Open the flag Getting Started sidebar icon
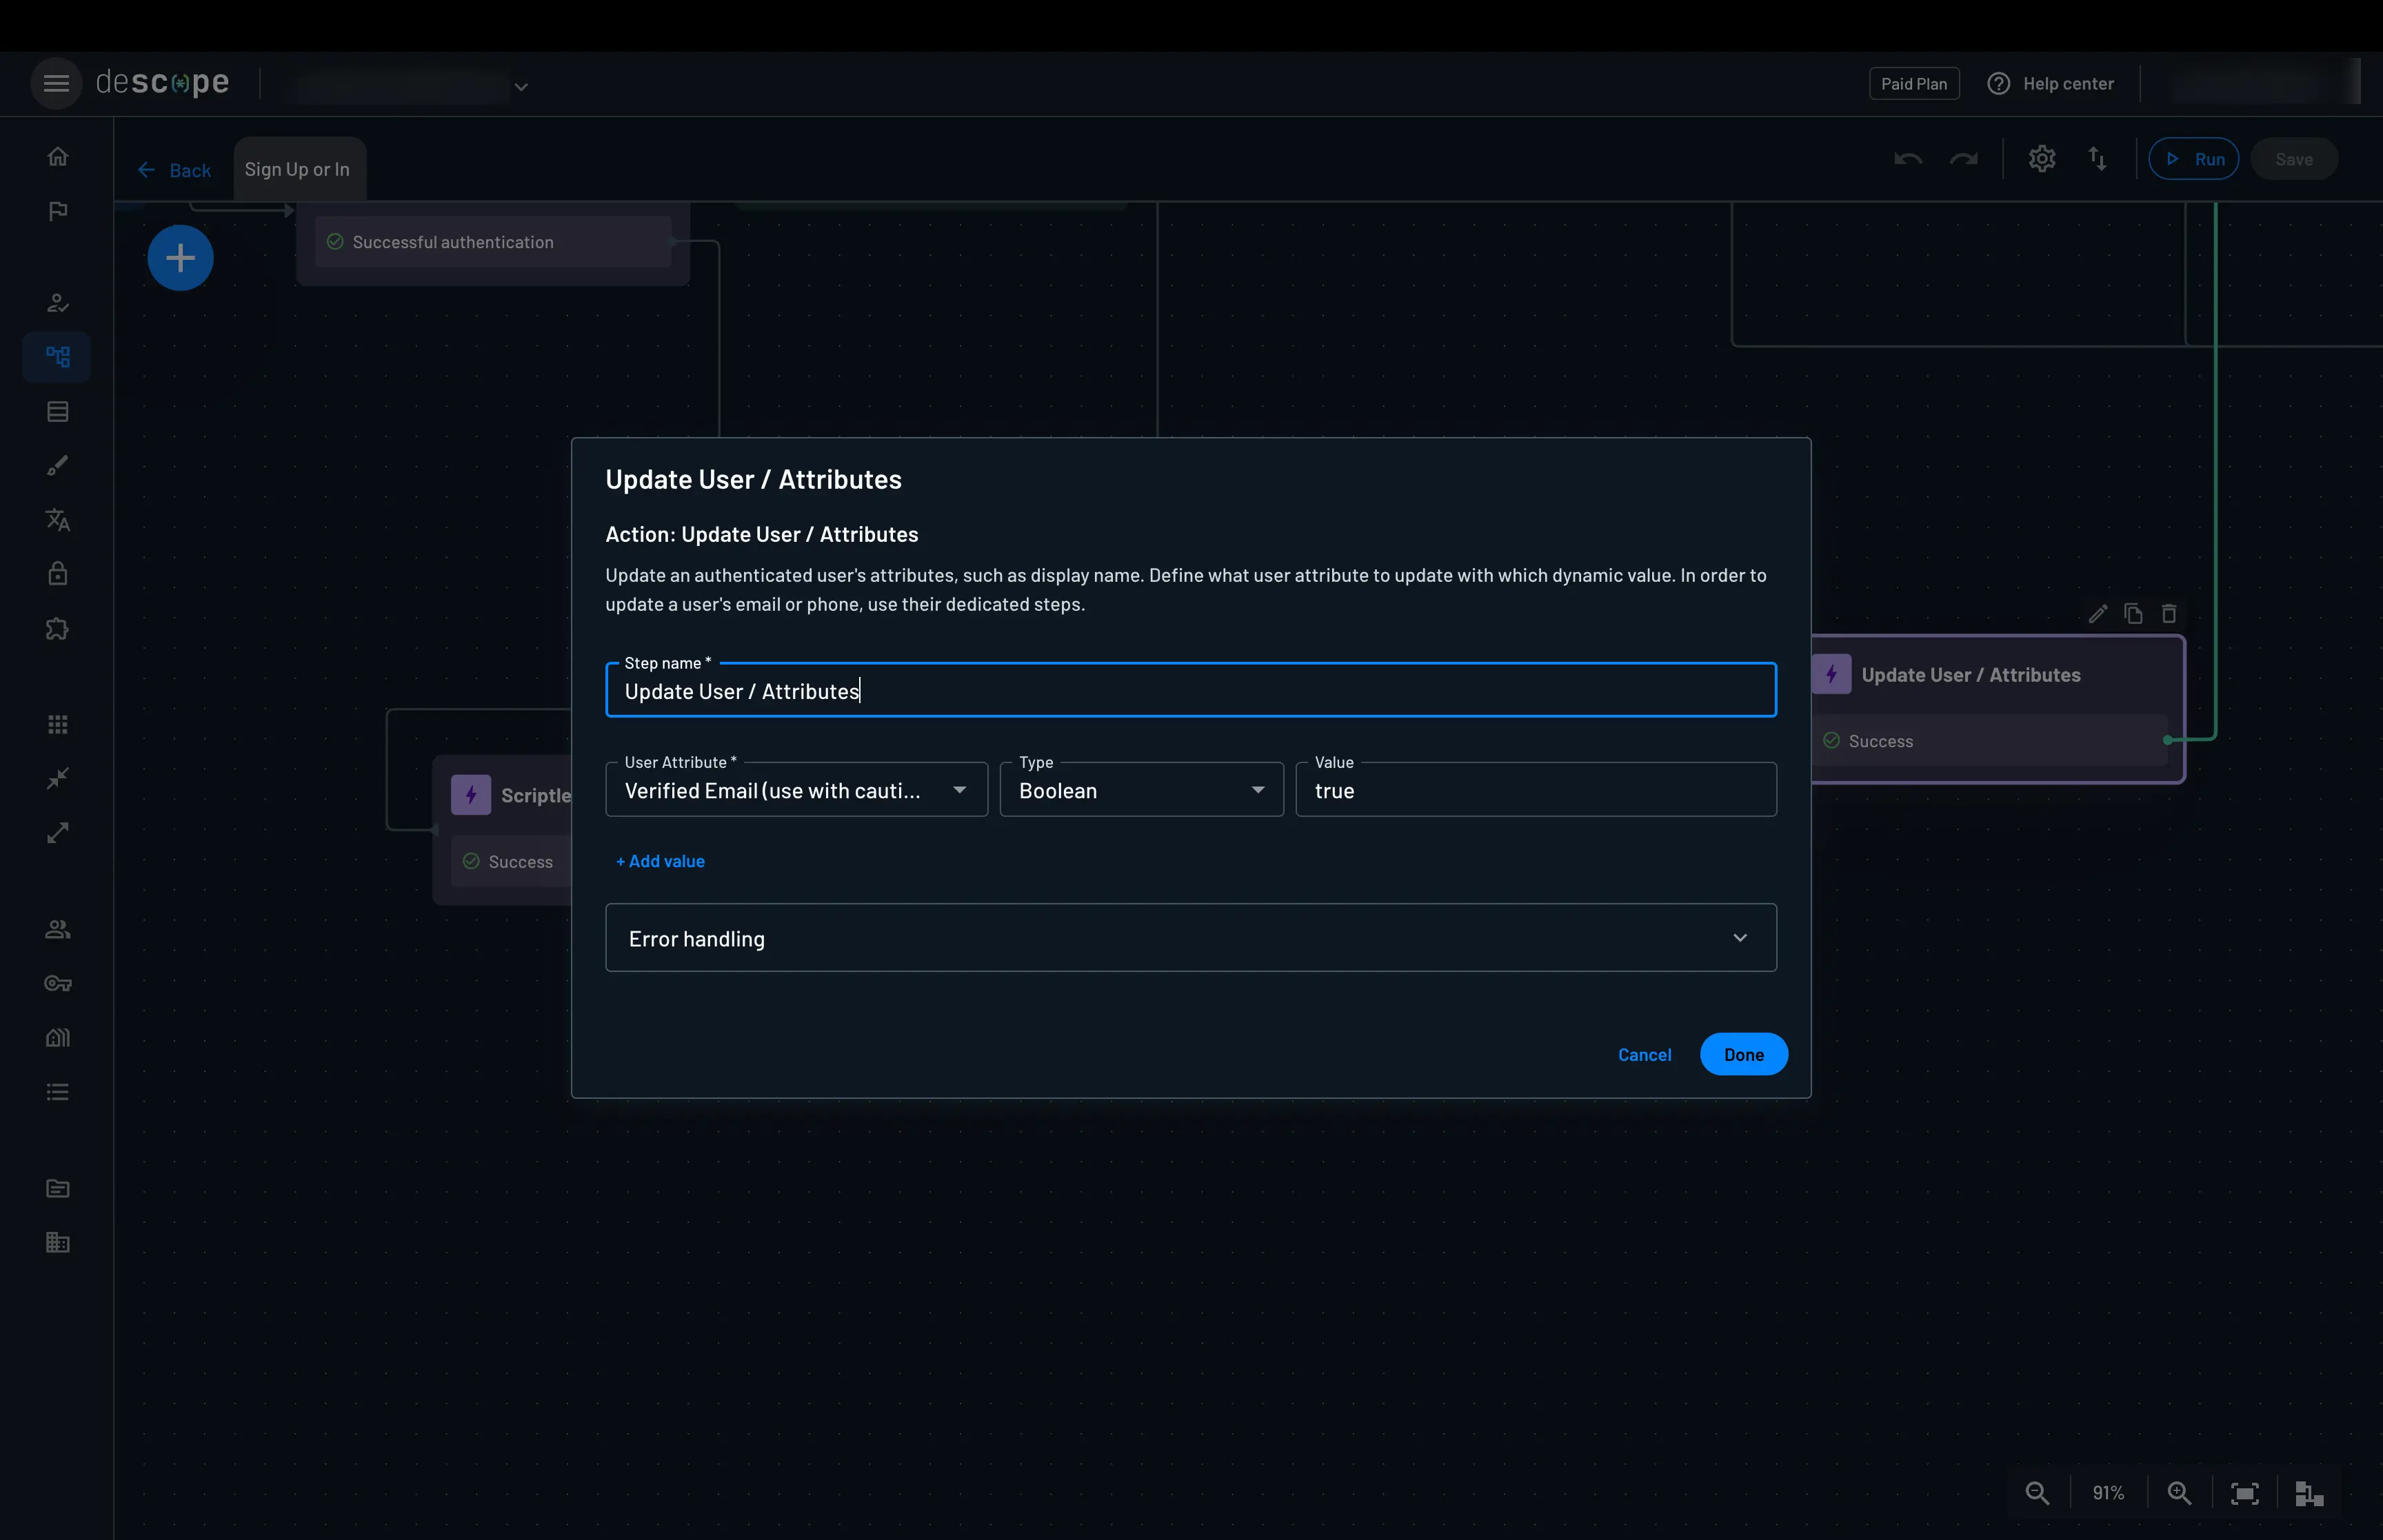The width and height of the screenshot is (2383, 1540). pos(58,211)
